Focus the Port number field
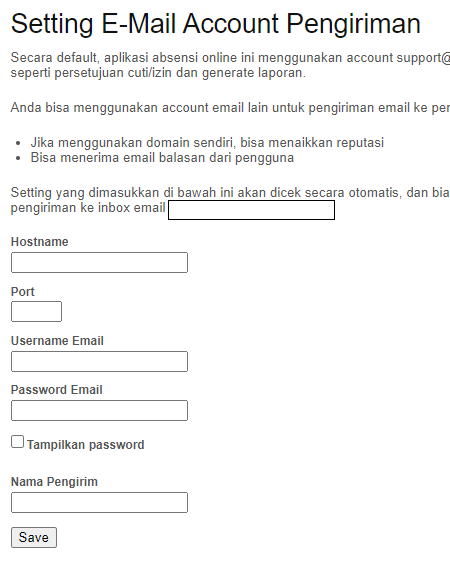The width and height of the screenshot is (450, 563). click(36, 311)
